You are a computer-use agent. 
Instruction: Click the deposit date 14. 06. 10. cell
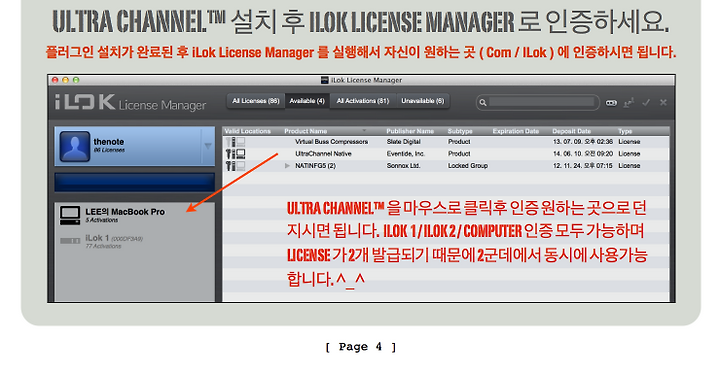click(583, 154)
